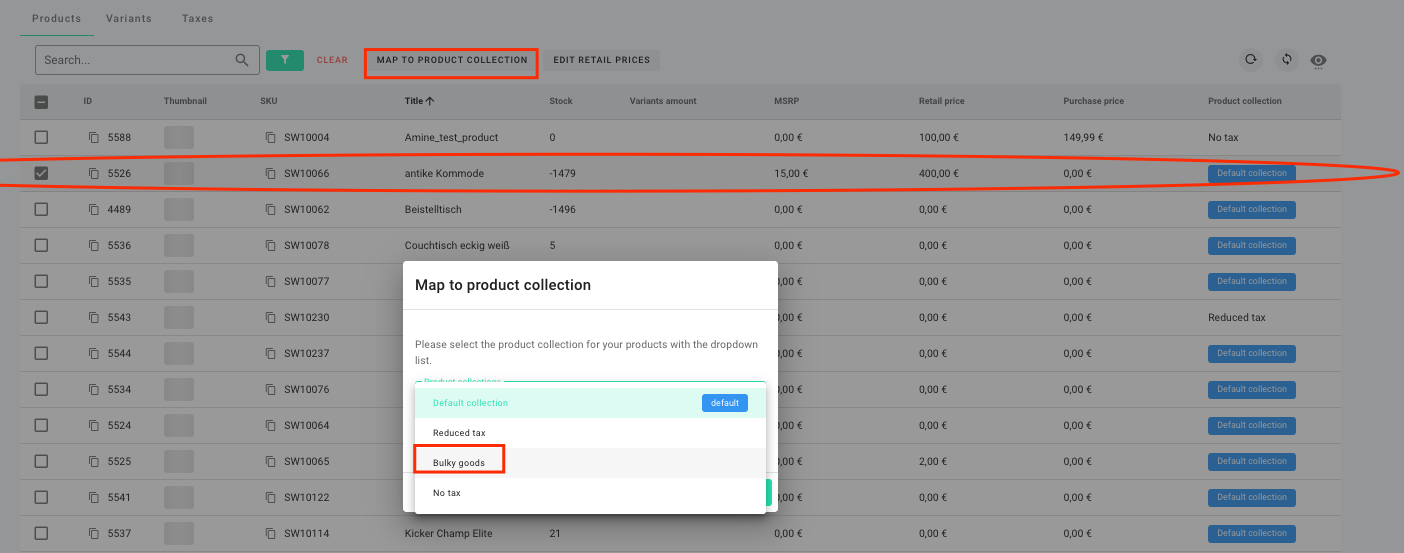Image resolution: width=1404 pixels, height=553 pixels.
Task: Check the Amine_test_product row checkbox
Action: [x=41, y=137]
